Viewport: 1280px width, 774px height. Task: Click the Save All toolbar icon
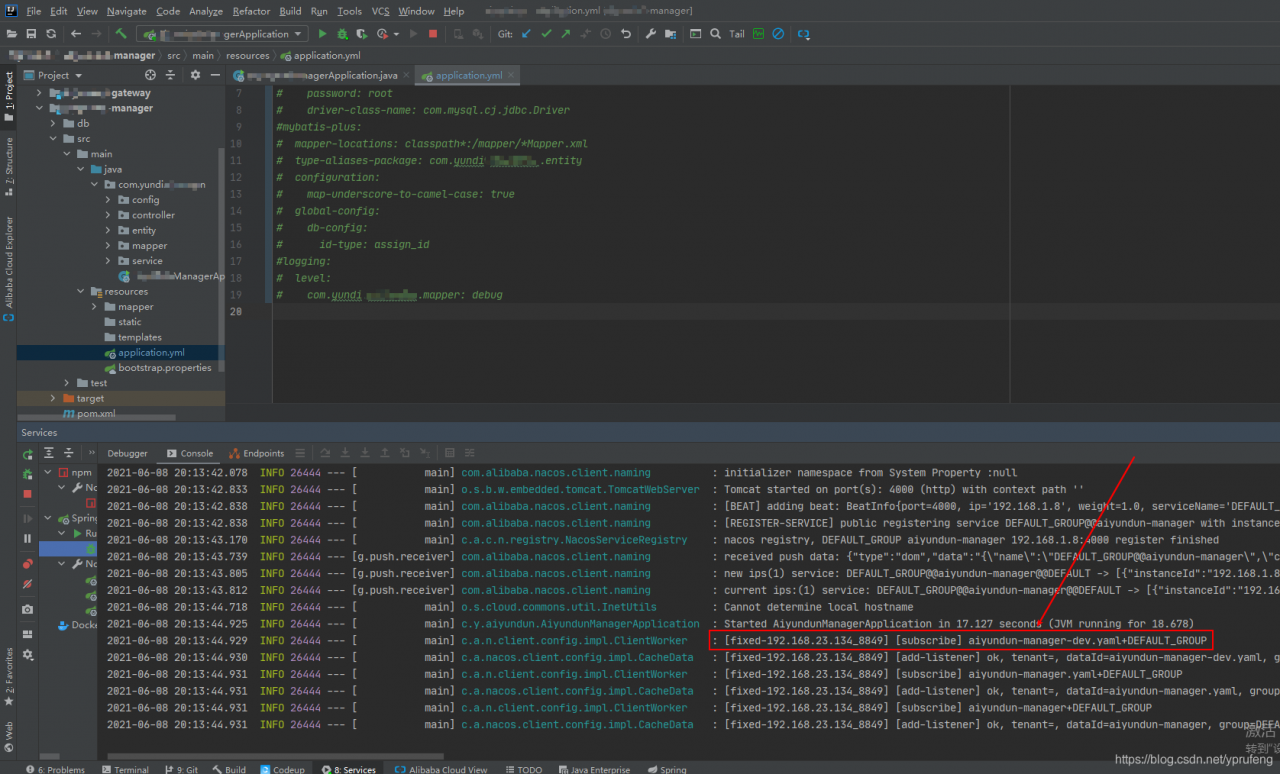point(31,34)
